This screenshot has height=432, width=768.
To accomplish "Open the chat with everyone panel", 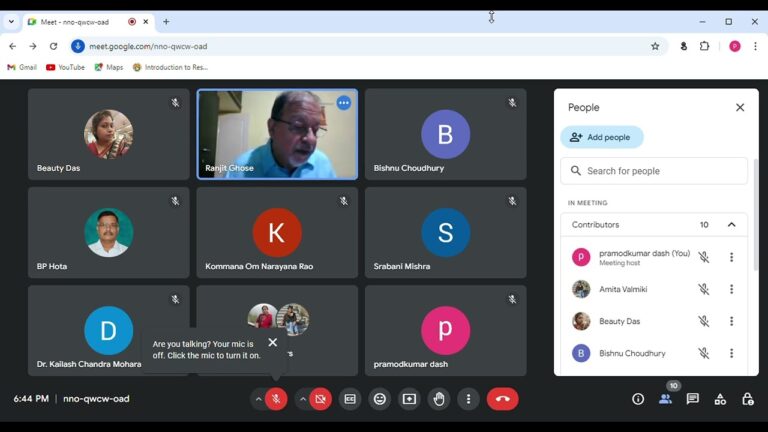I will pos(692,399).
